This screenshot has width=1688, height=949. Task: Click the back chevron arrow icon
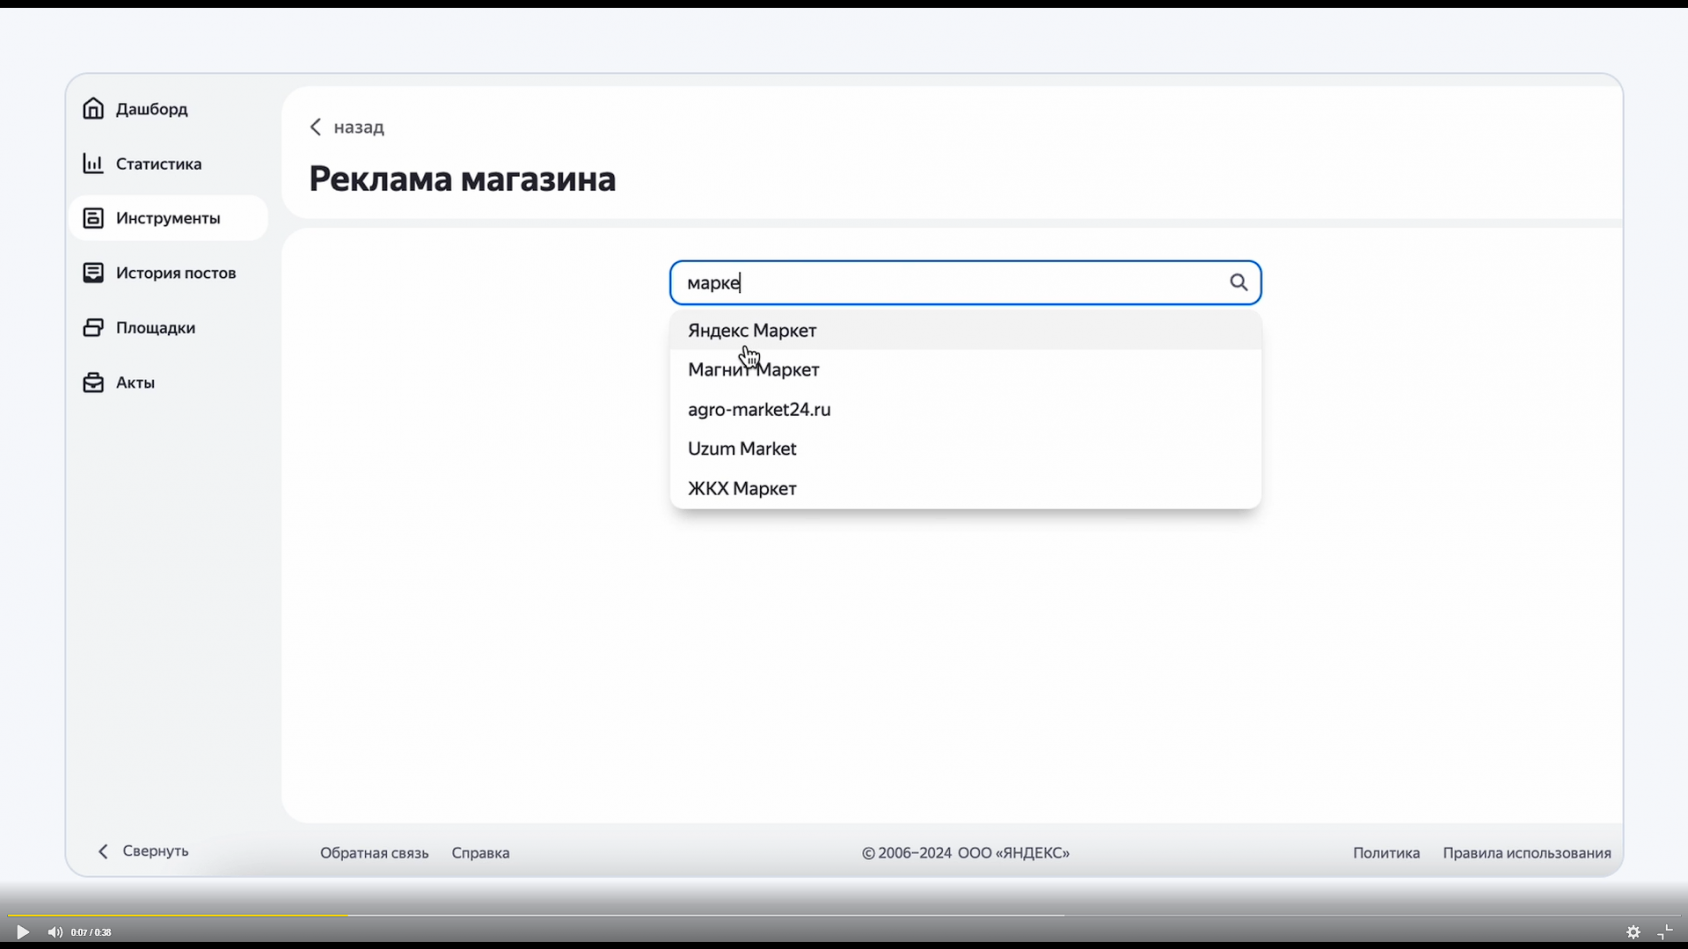pos(316,127)
